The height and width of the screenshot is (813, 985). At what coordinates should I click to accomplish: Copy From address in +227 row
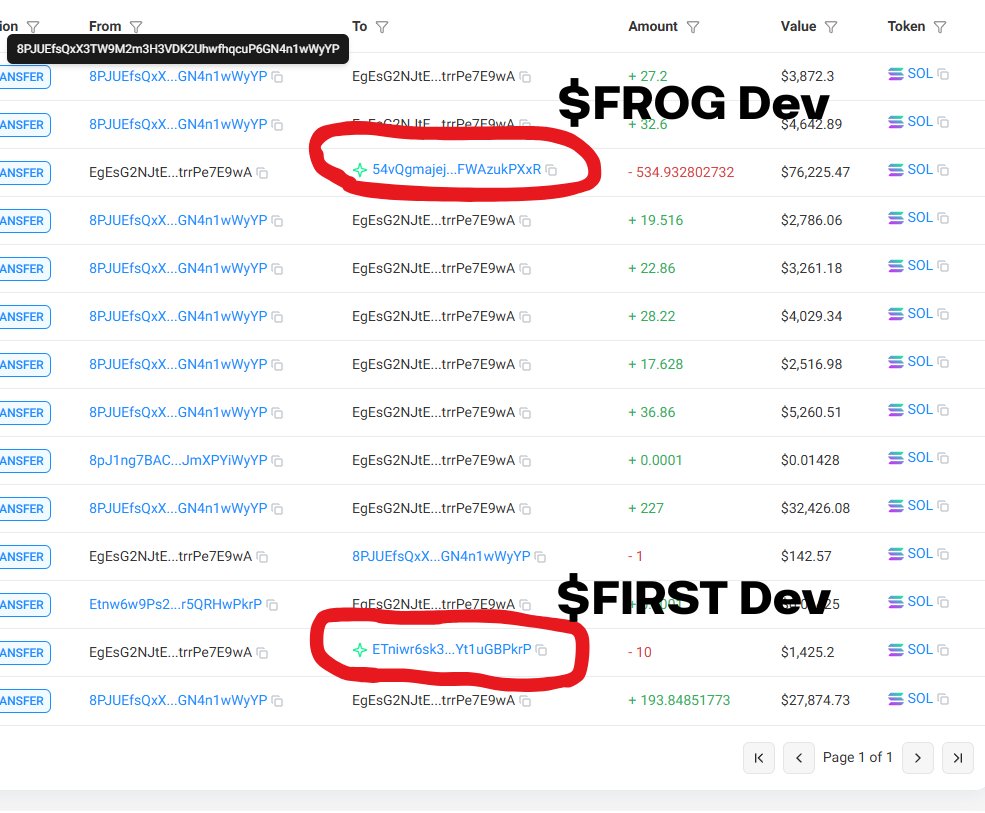click(277, 509)
